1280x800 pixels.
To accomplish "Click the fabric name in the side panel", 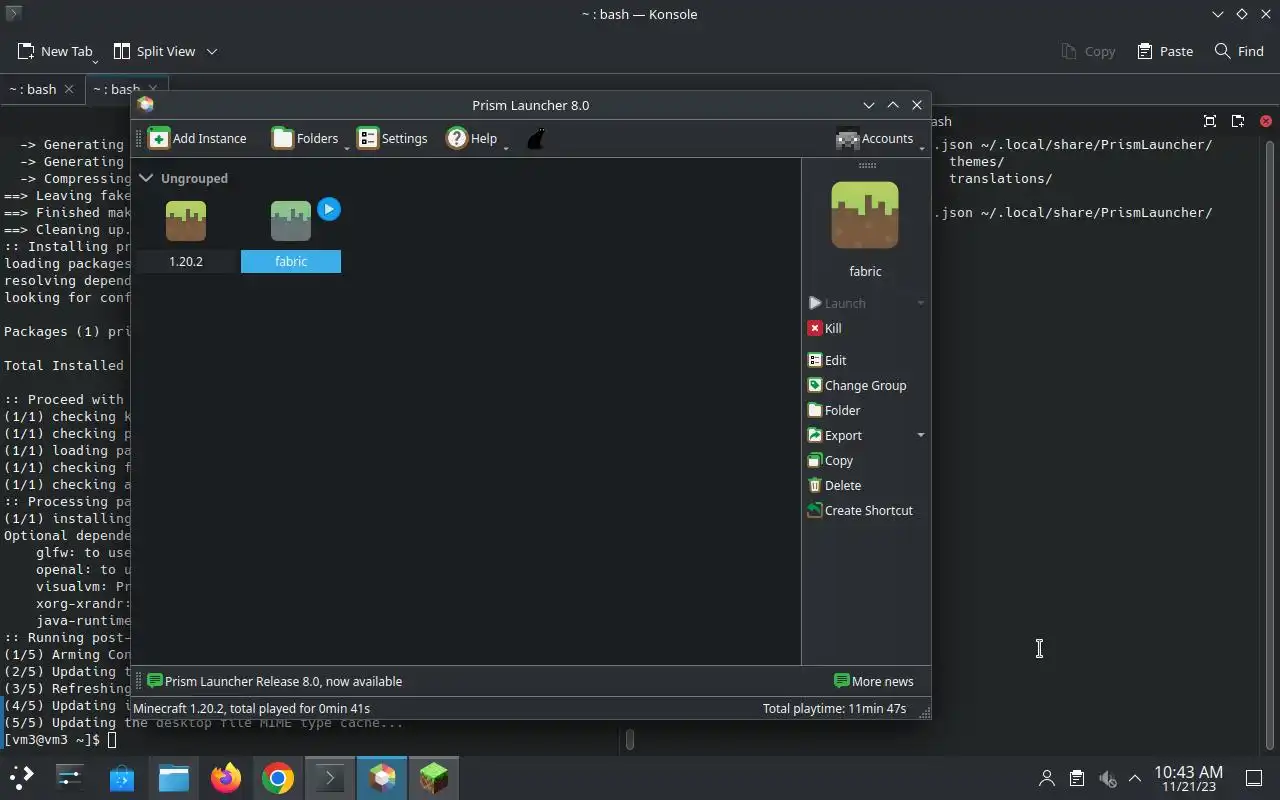I will (x=865, y=271).
